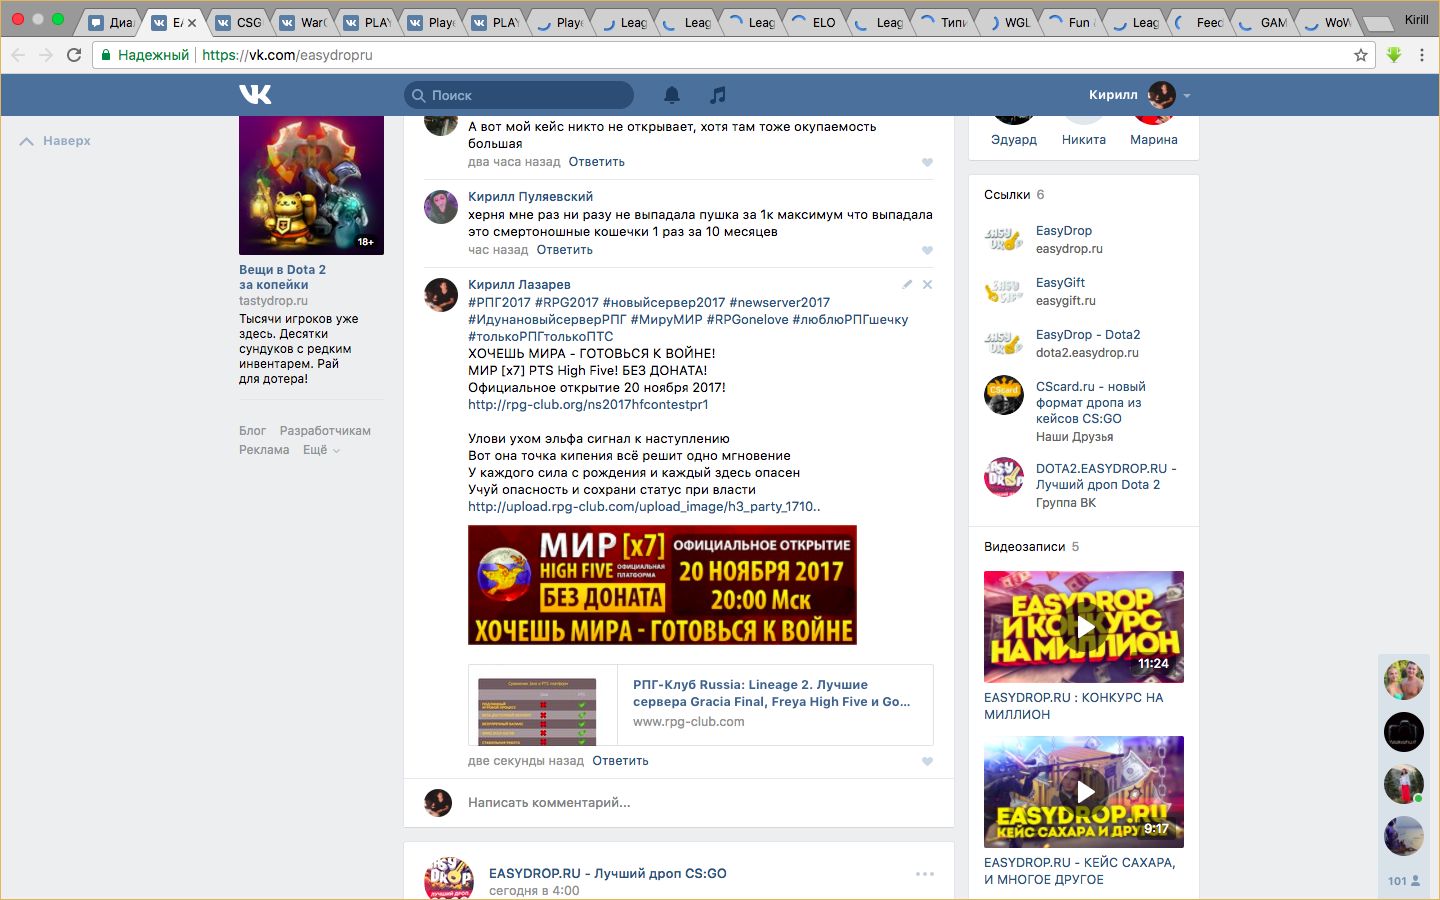Click the Наверх scroll-to-top button
Screen dimensions: 1440x900
55,141
